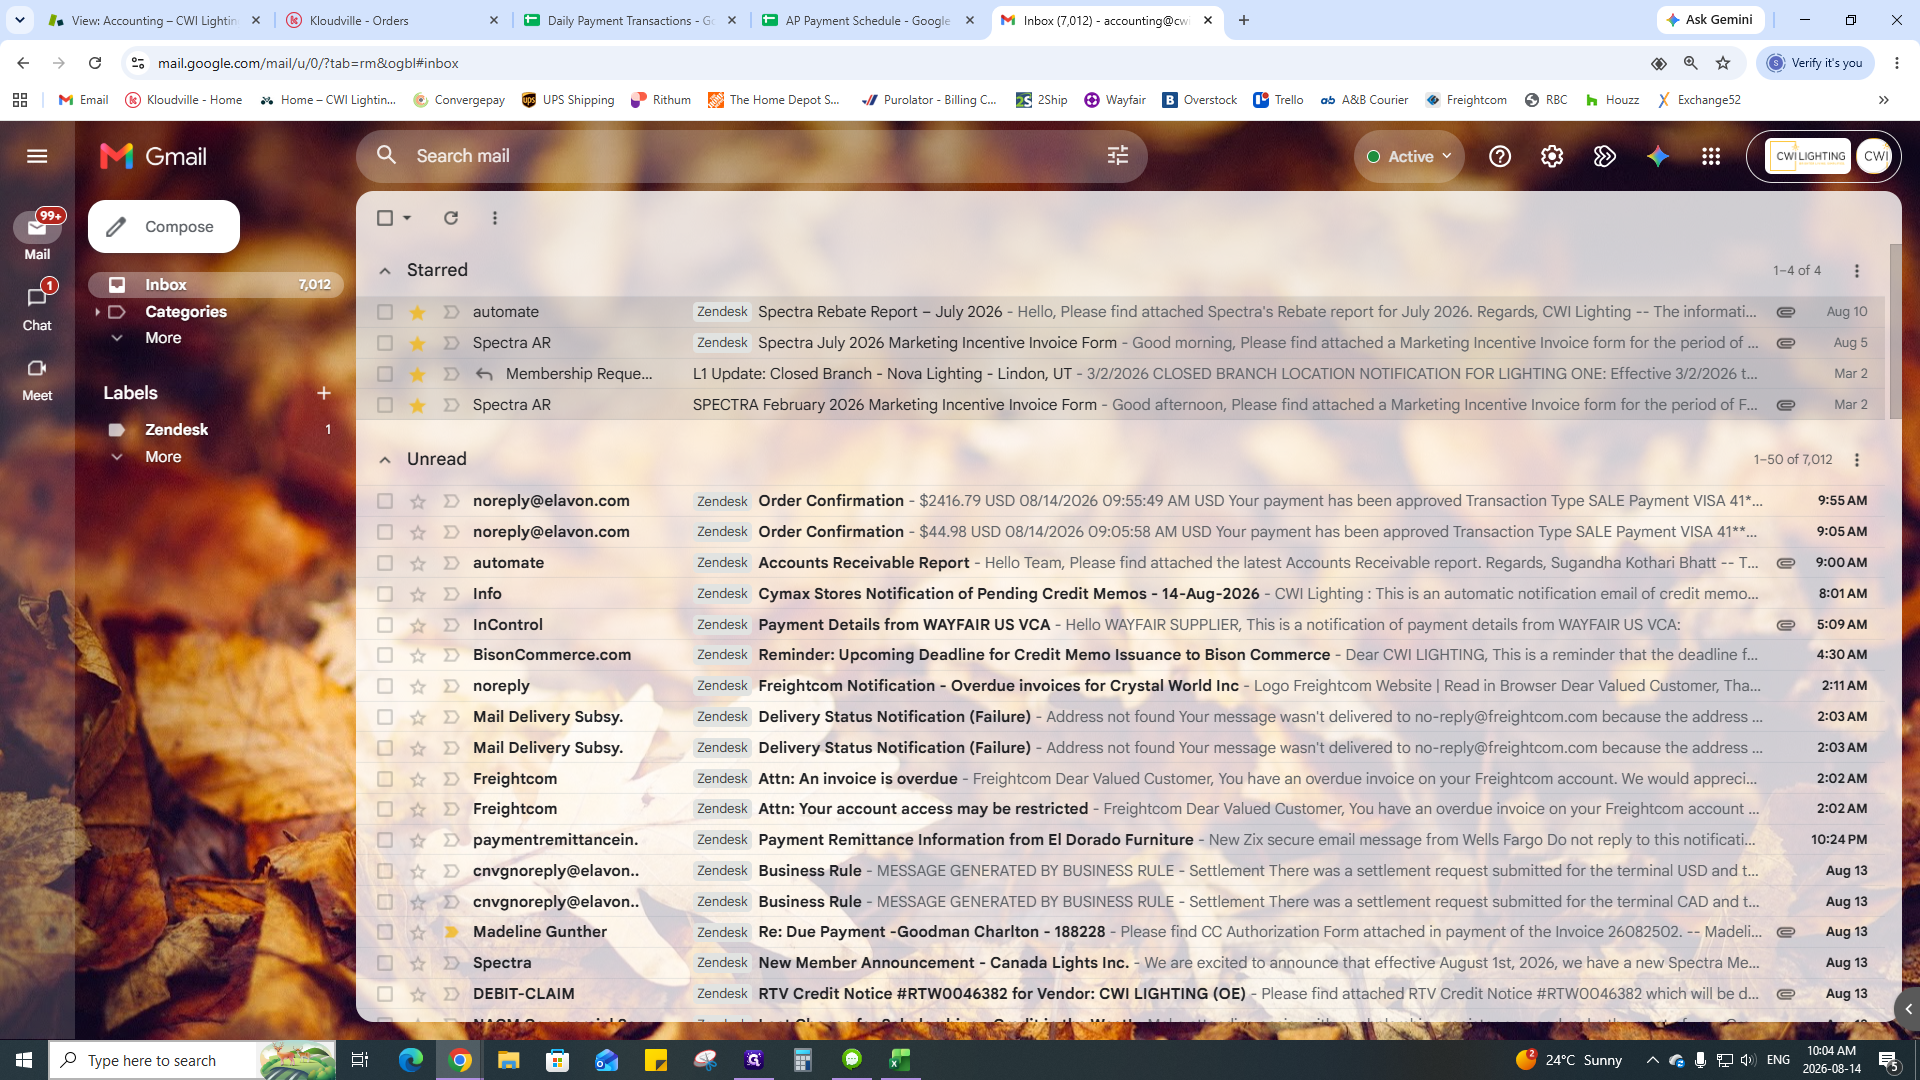1920x1080 pixels.
Task: Open a new browser tab
Action: click(1244, 20)
